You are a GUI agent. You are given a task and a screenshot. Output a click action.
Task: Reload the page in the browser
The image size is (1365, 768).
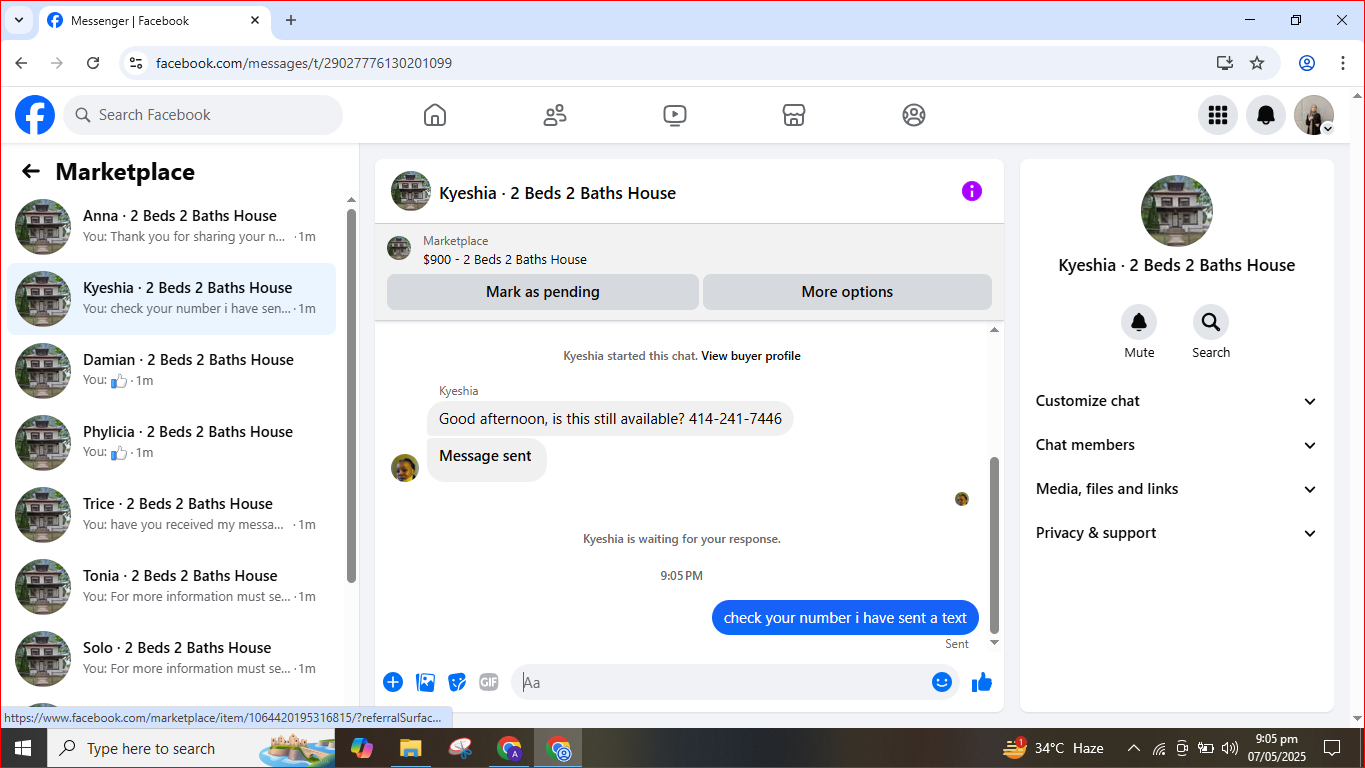(x=93, y=63)
